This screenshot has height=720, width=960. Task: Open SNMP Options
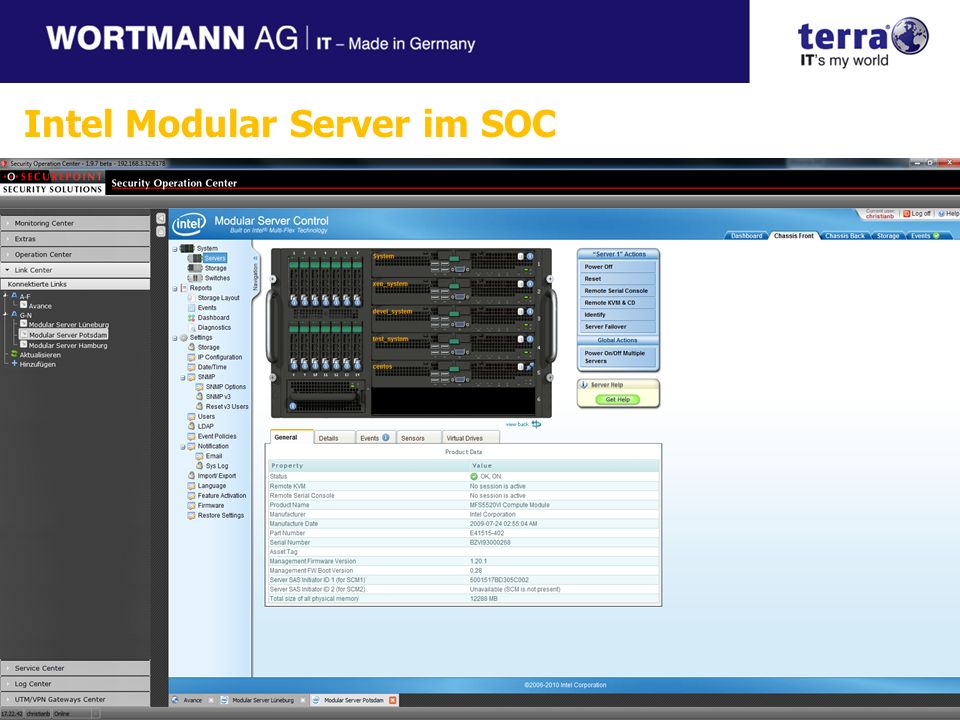pos(225,387)
